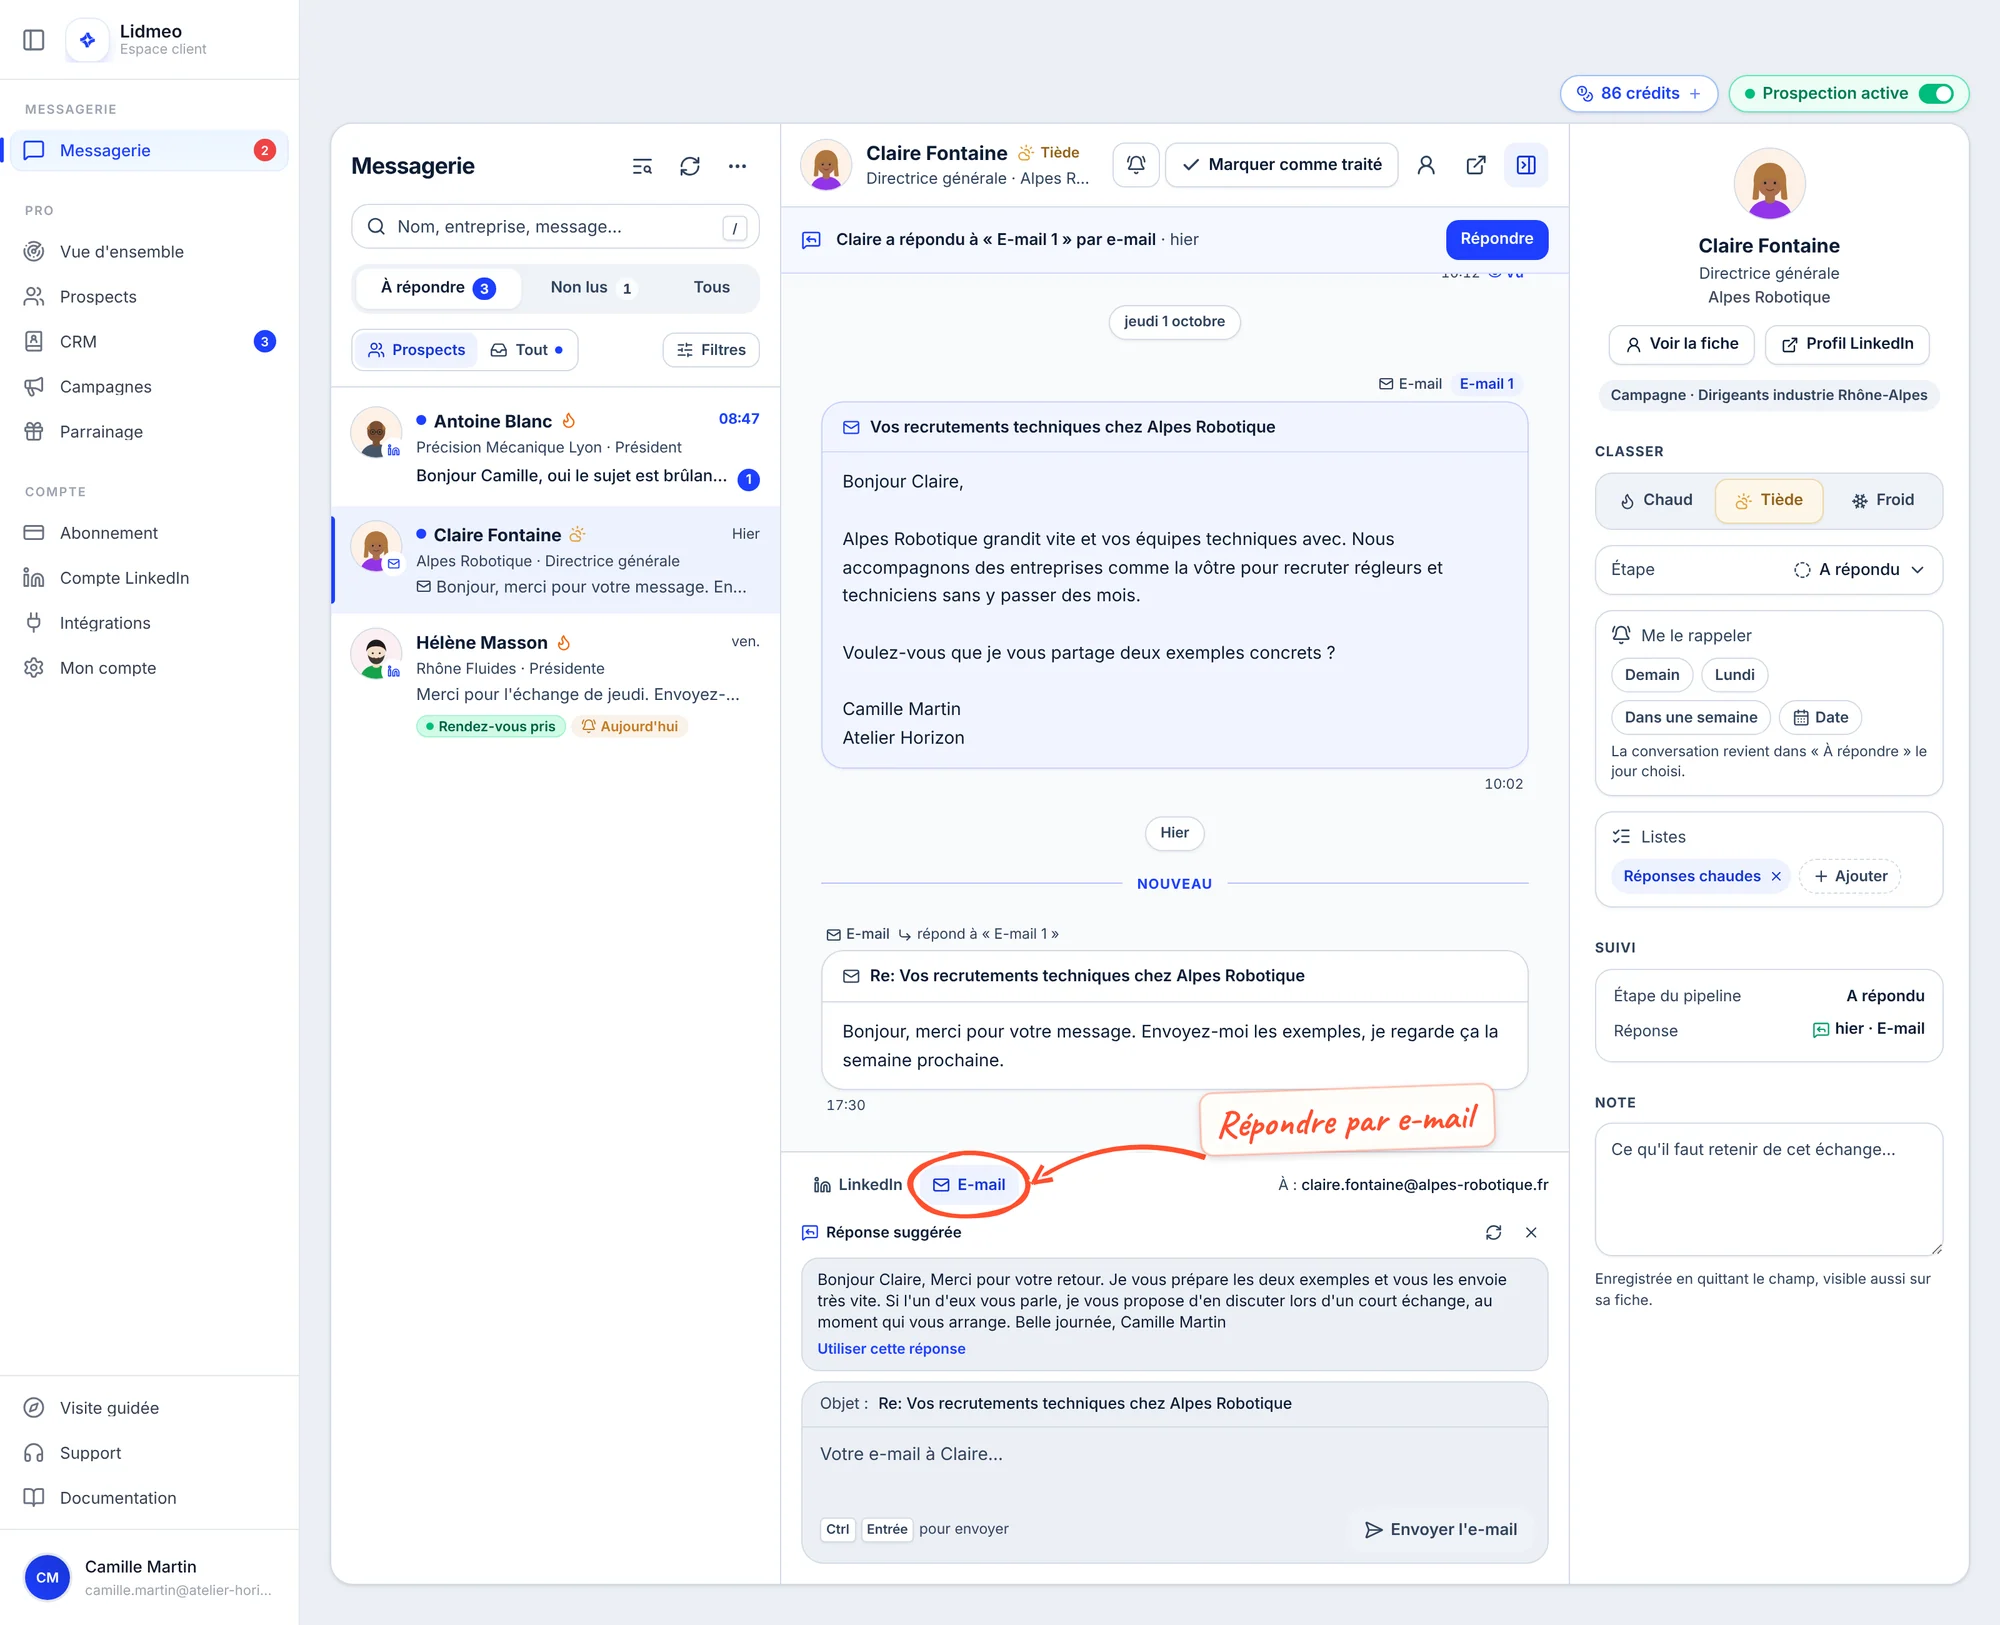Regenerate the suggested reply
2000x1625 pixels.
coord(1494,1232)
